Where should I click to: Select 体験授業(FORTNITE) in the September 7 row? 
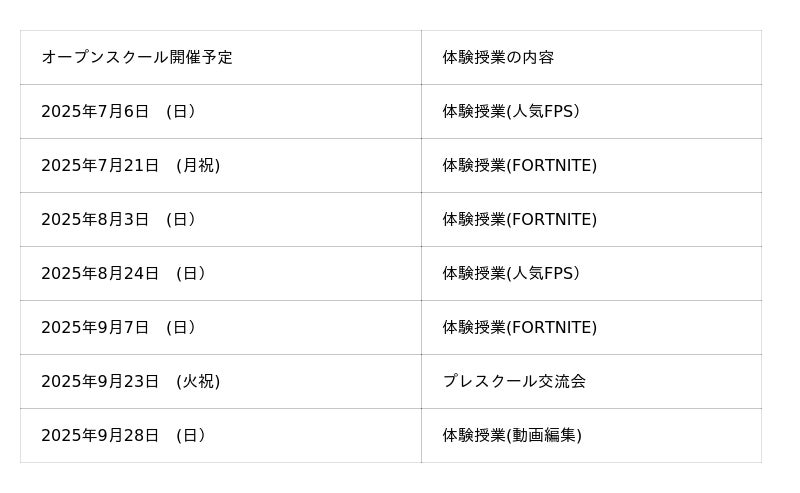tap(520, 327)
